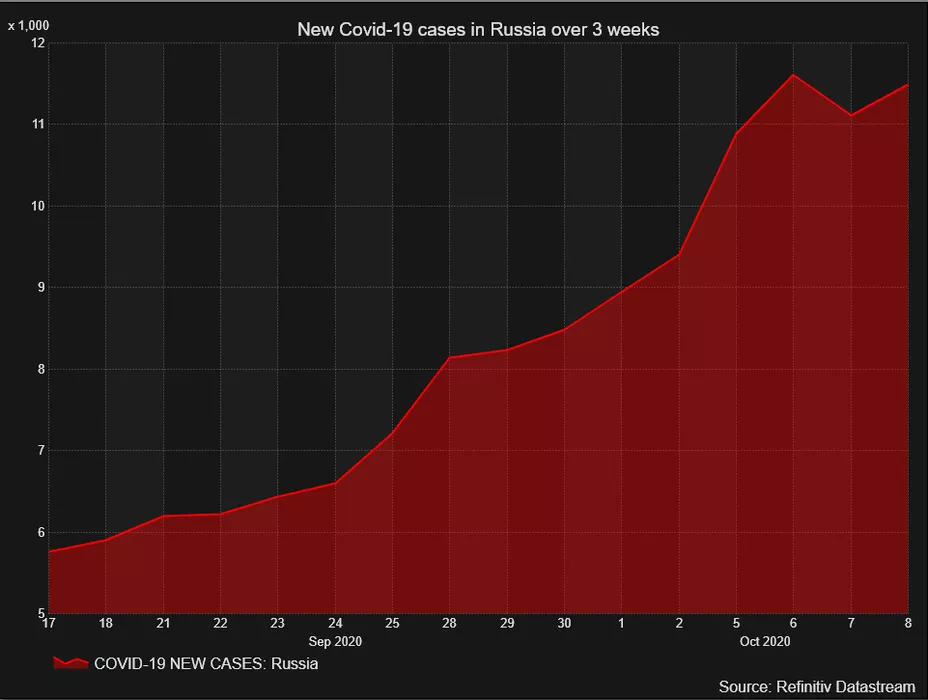Click the line's data point above date 2
The image size is (928, 700).
679,254
